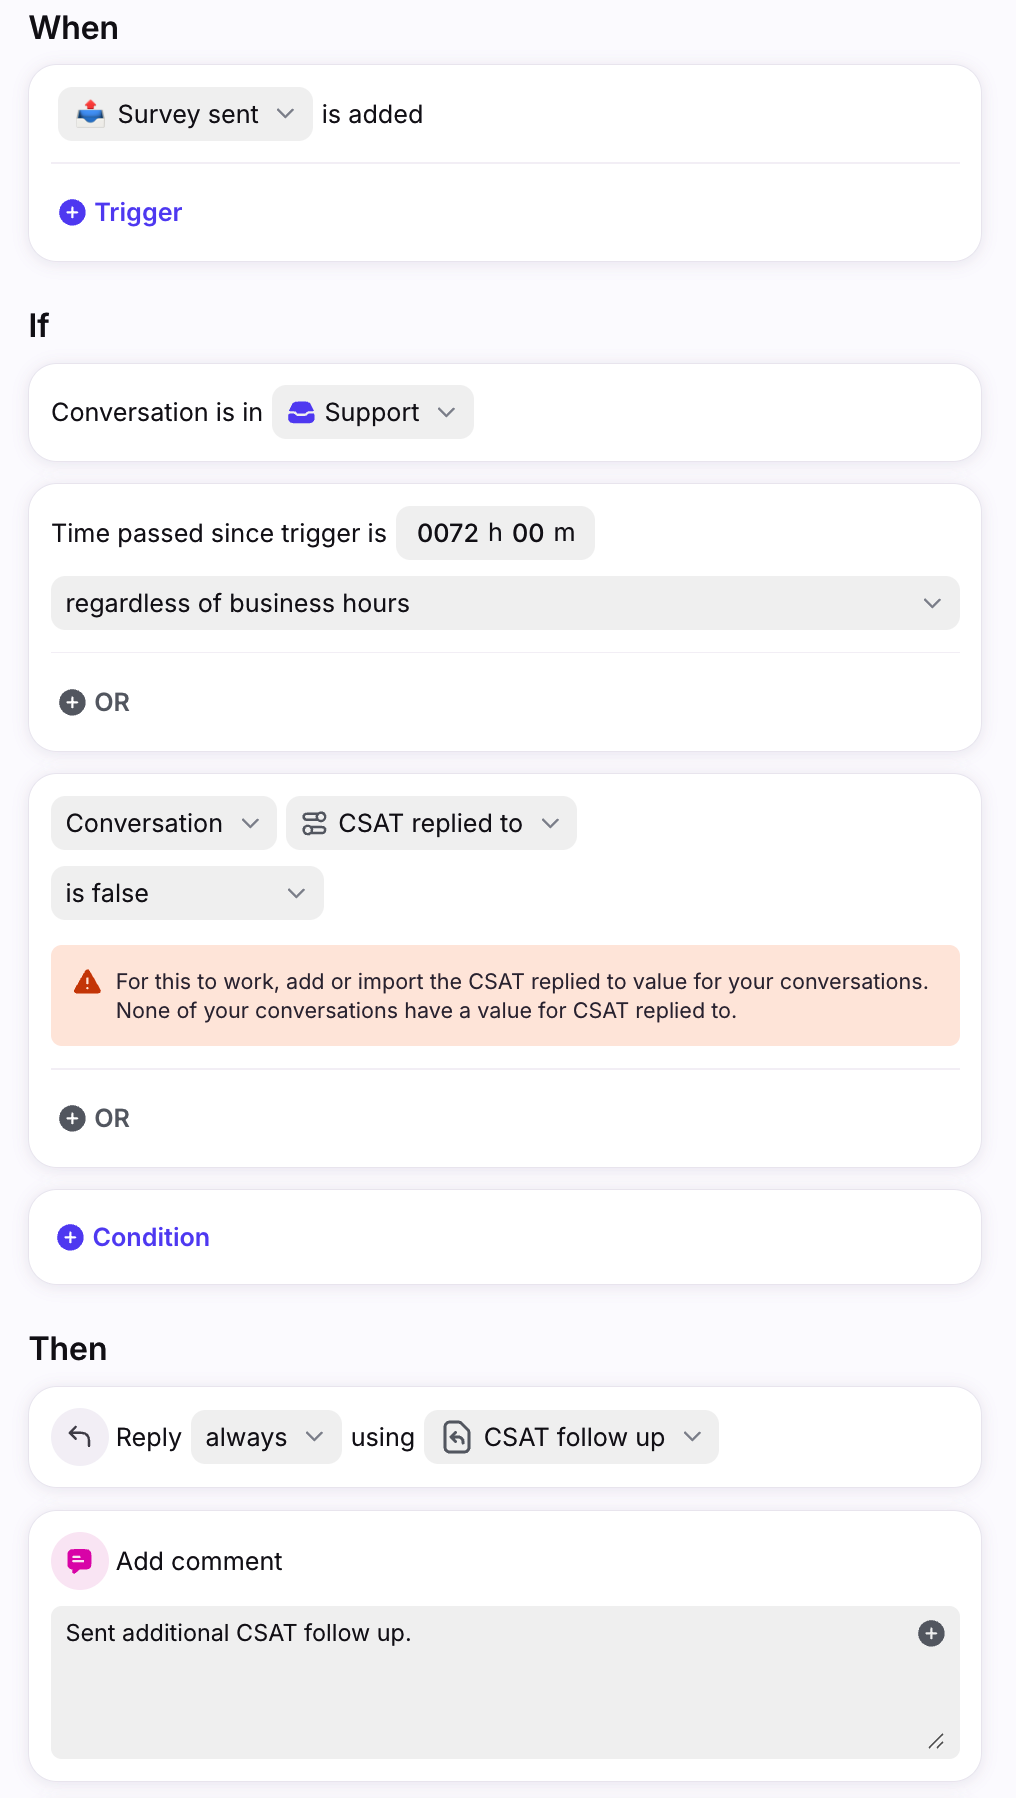Click the OR plus icon under business hours
The width and height of the screenshot is (1016, 1798).
click(x=72, y=702)
